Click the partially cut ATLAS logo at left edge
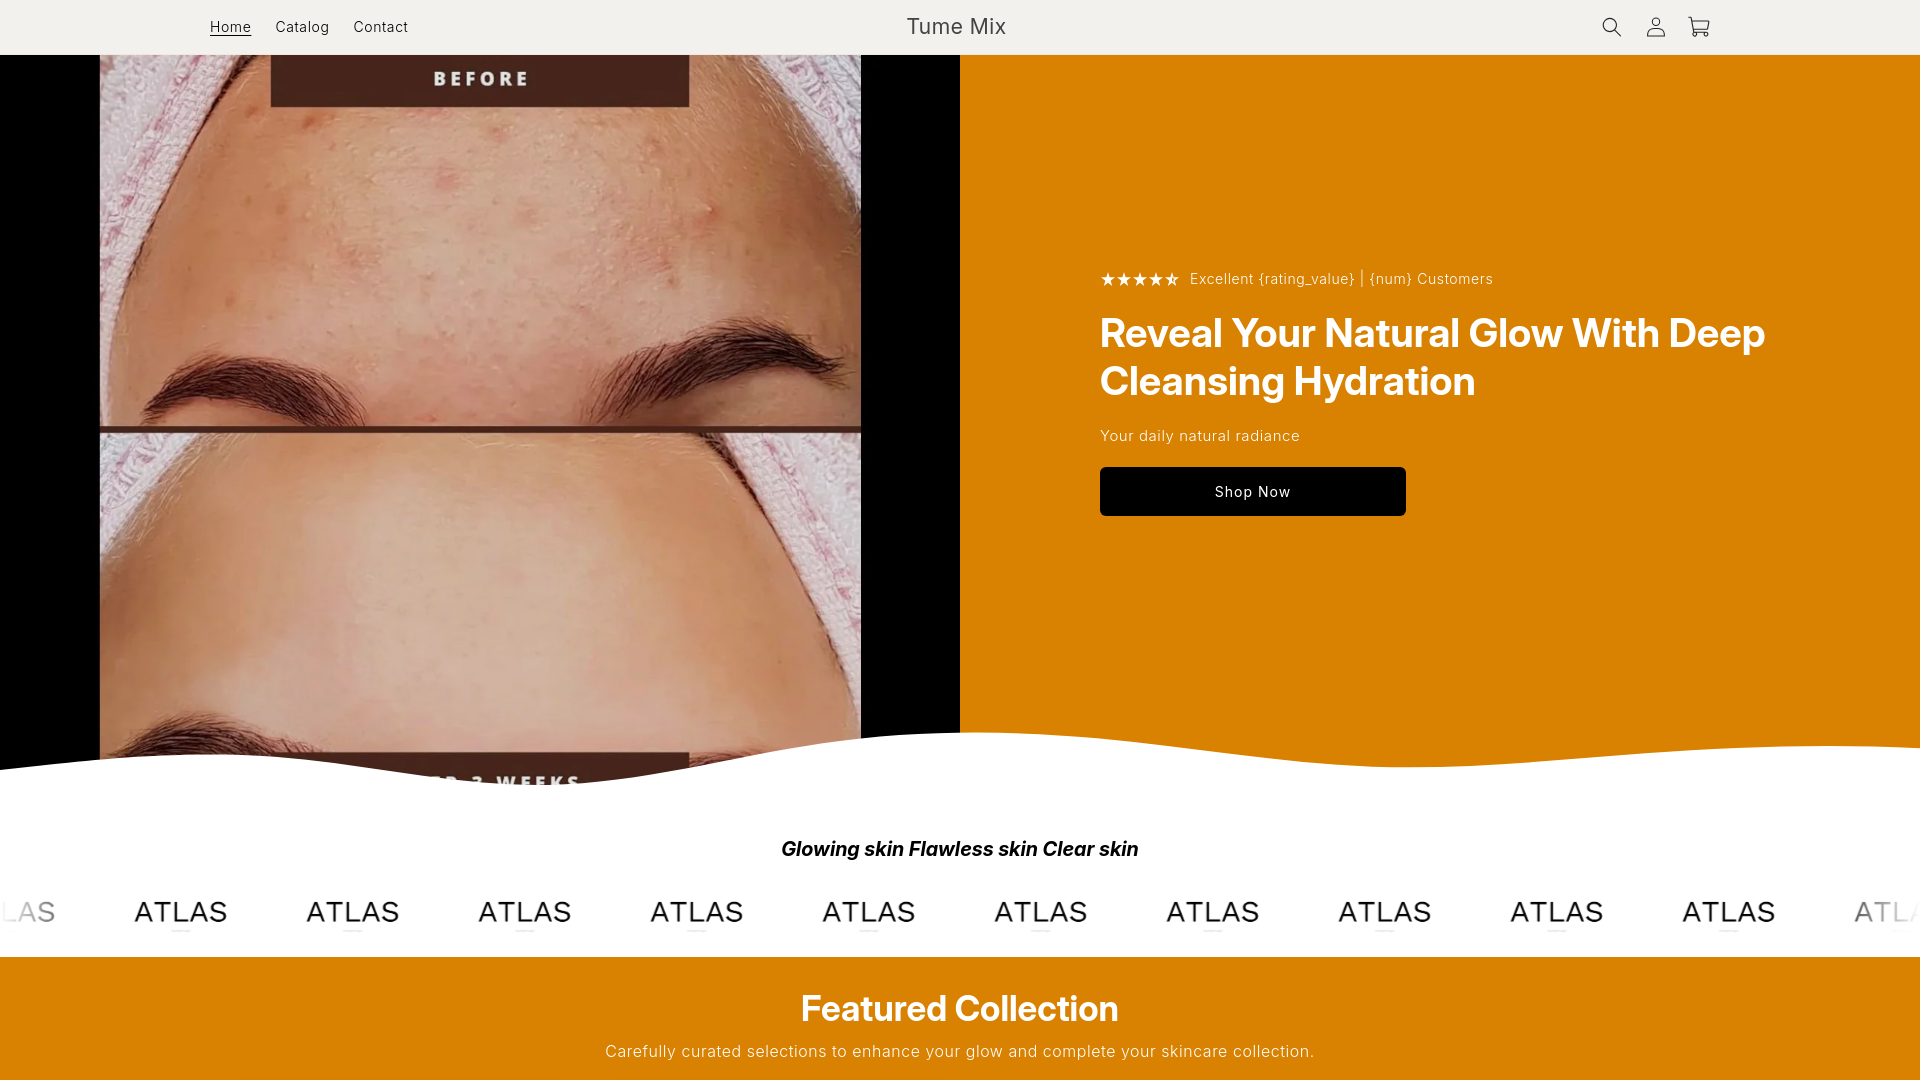This screenshot has width=1920, height=1080. coord(28,913)
